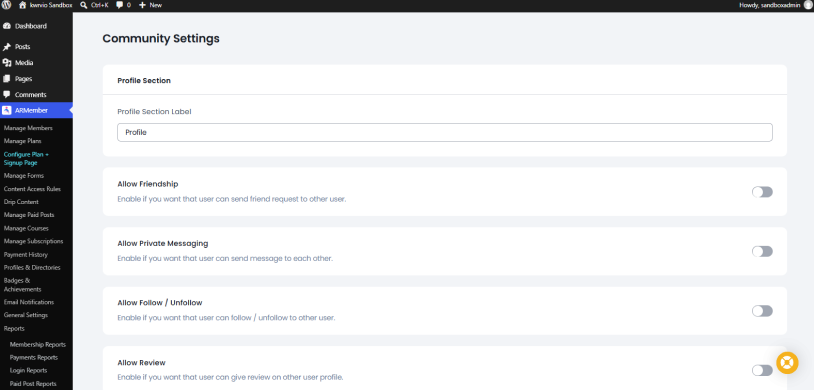This screenshot has height=390, width=814.
Task: Click the Pages icon in sidebar
Action: tap(7, 79)
